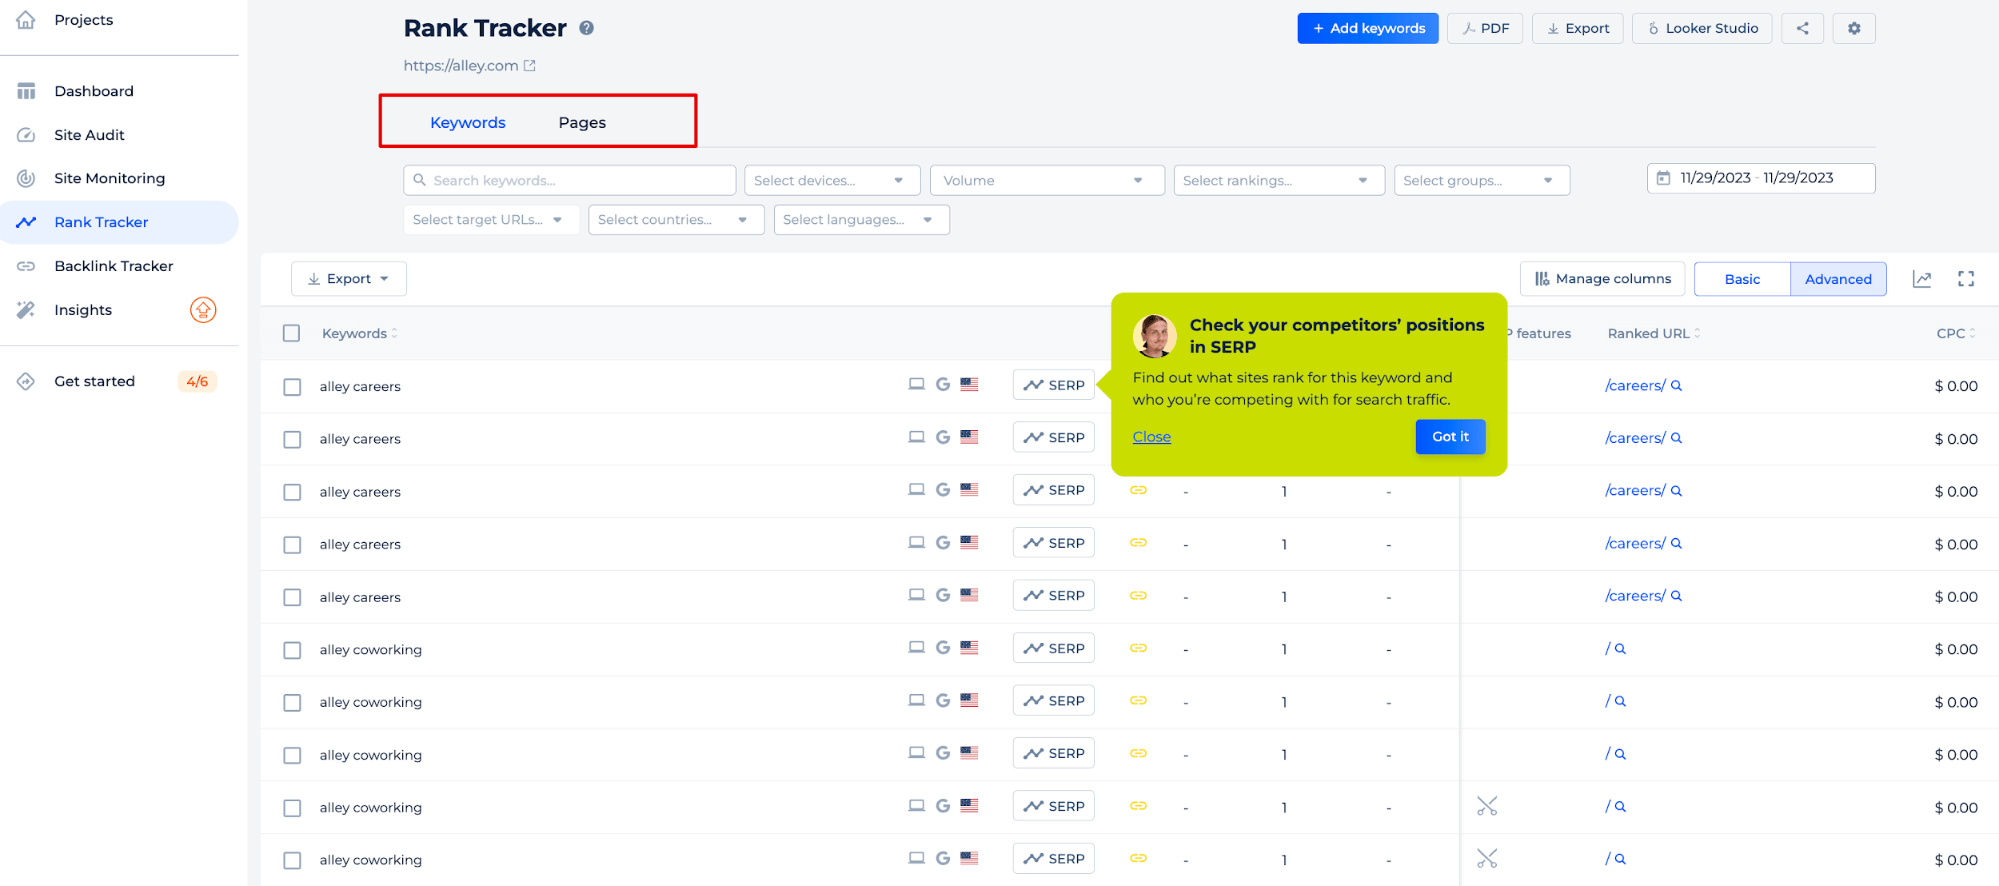
Task: Click the Backlink Tracker link icon
Action: 26,266
